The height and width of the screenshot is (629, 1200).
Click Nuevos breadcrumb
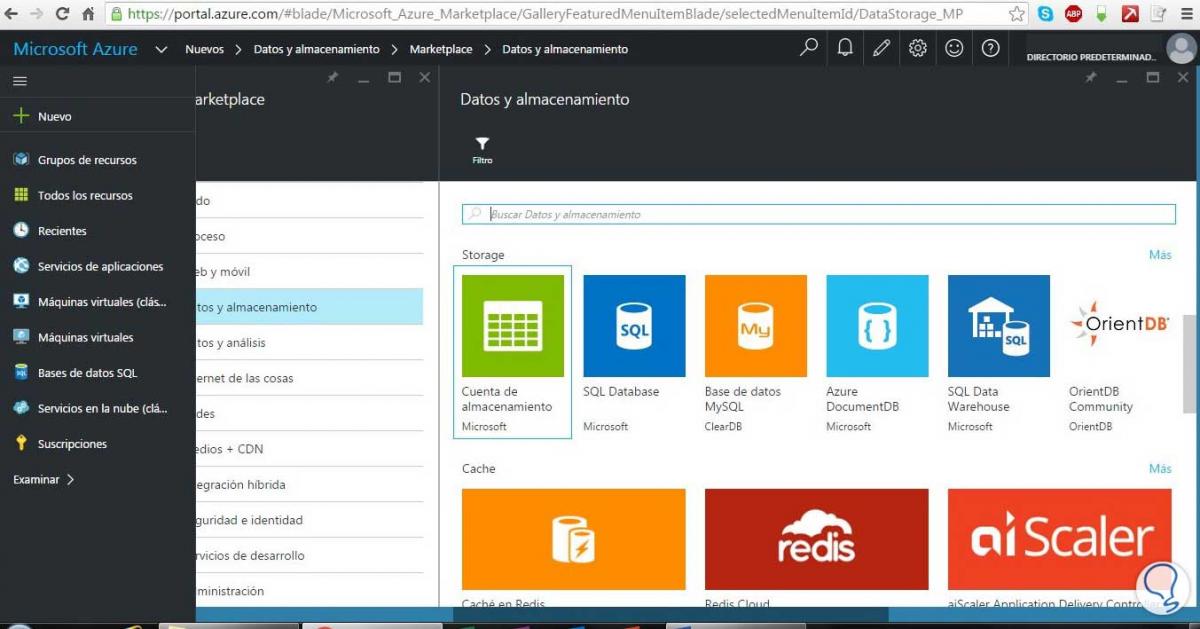coord(205,49)
